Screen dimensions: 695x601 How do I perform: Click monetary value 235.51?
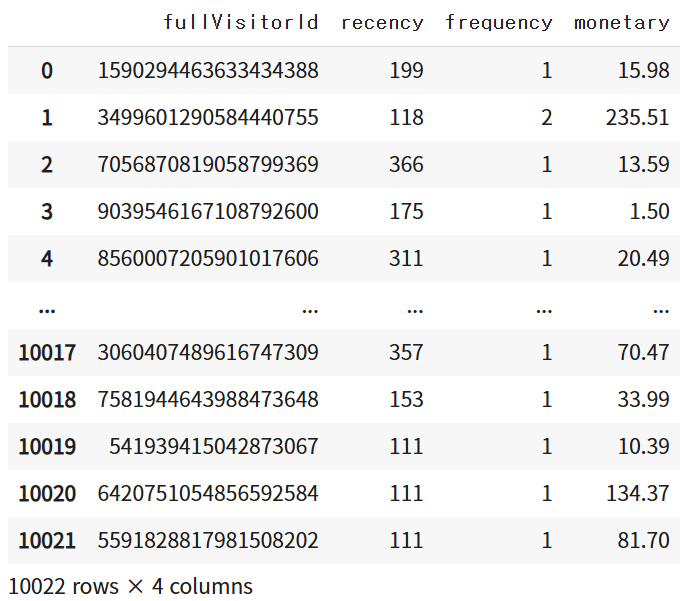pyautogui.click(x=637, y=117)
